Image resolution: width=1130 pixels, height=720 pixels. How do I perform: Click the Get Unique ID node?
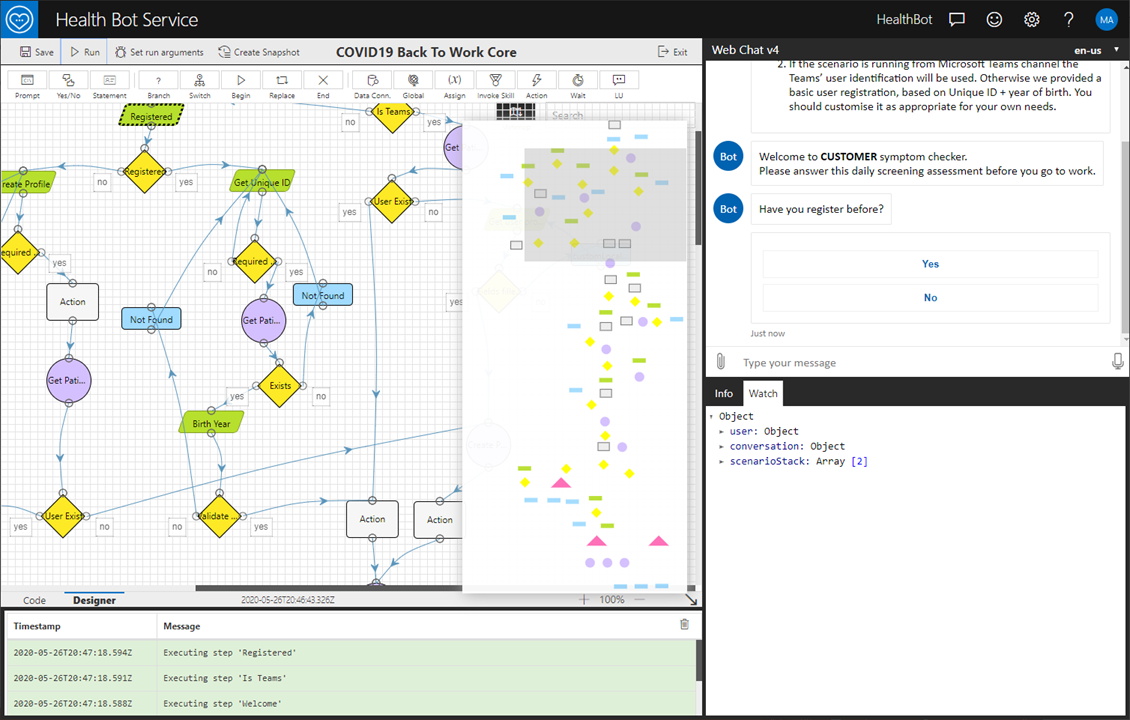coord(261,183)
